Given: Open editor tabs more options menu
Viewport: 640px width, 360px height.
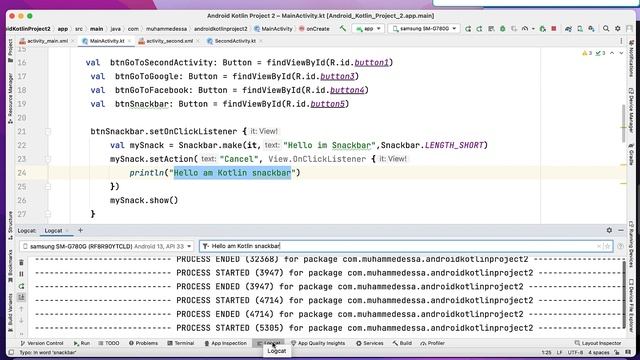Looking at the screenshot, I should click(x=621, y=41).
